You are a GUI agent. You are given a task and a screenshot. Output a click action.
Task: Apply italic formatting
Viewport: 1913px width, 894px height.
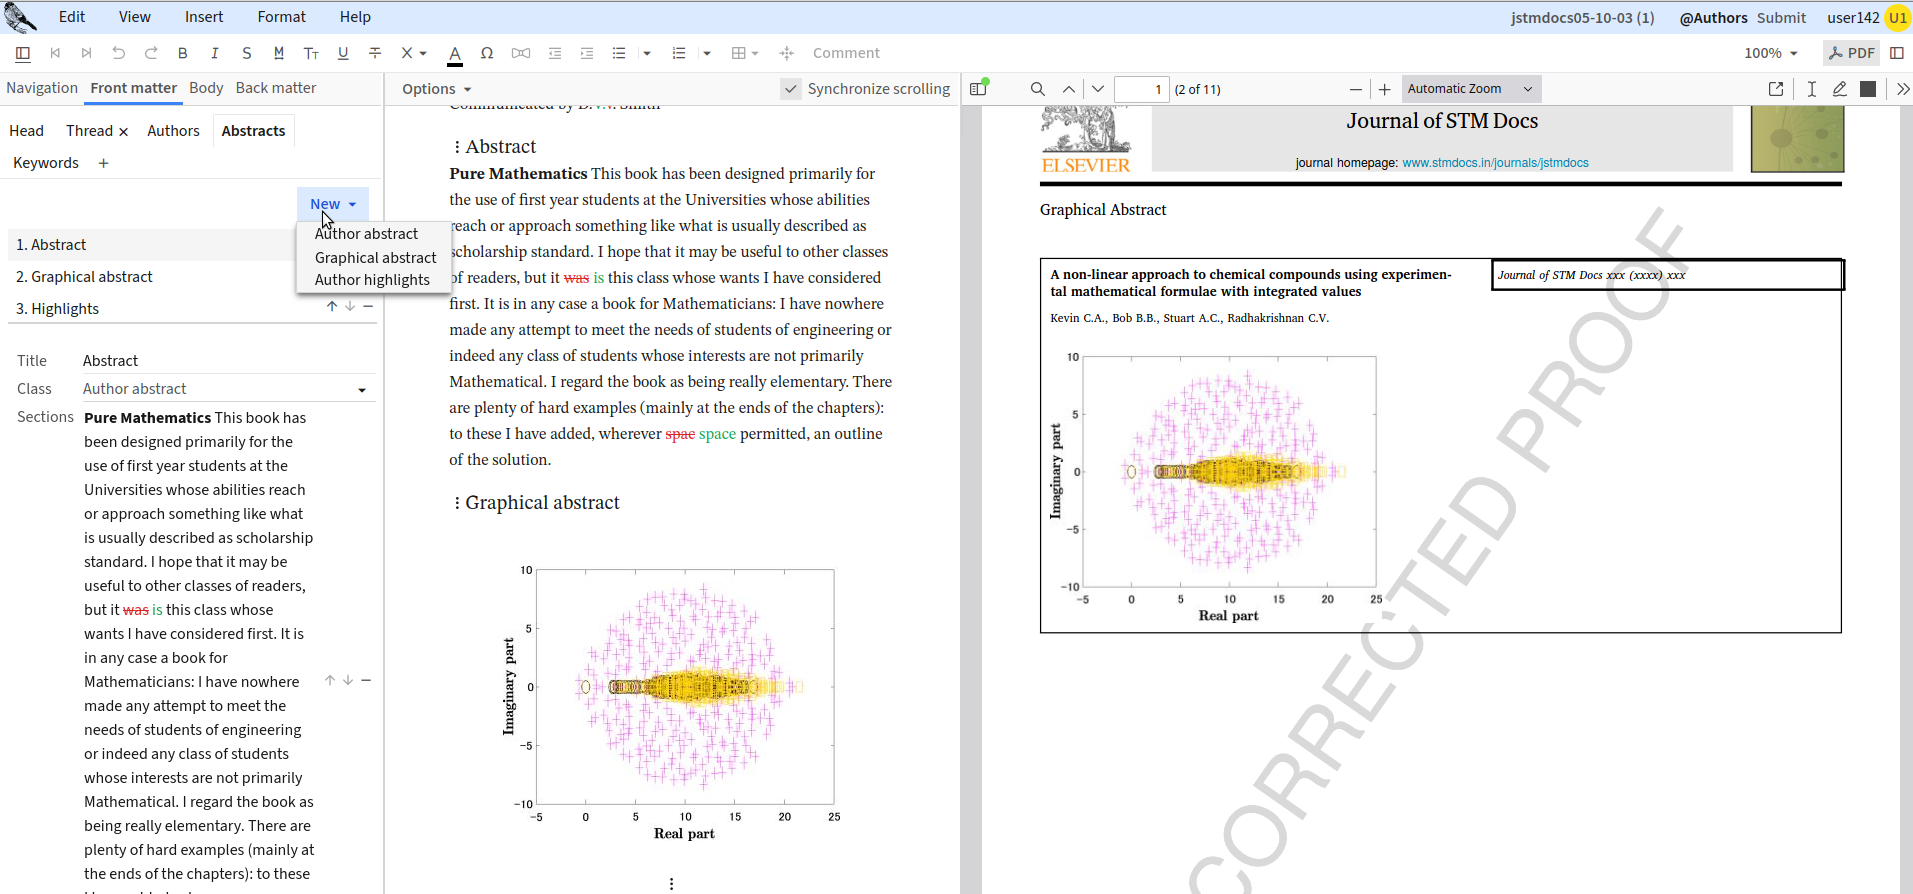click(x=214, y=53)
